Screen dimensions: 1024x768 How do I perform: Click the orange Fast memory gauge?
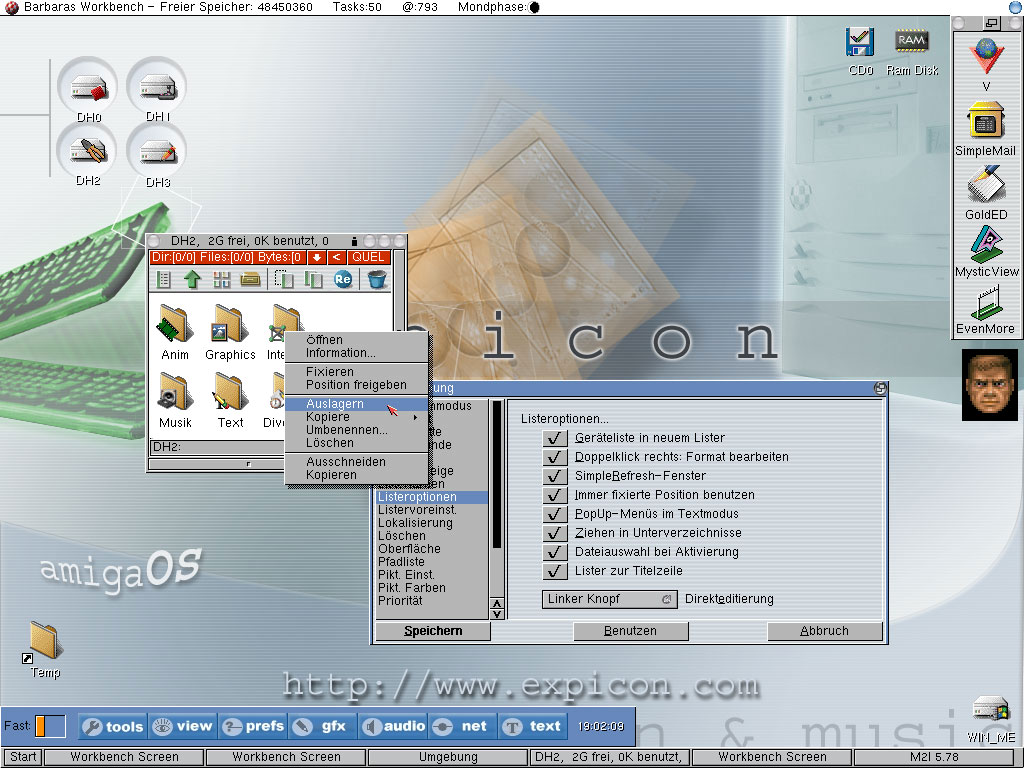point(50,726)
